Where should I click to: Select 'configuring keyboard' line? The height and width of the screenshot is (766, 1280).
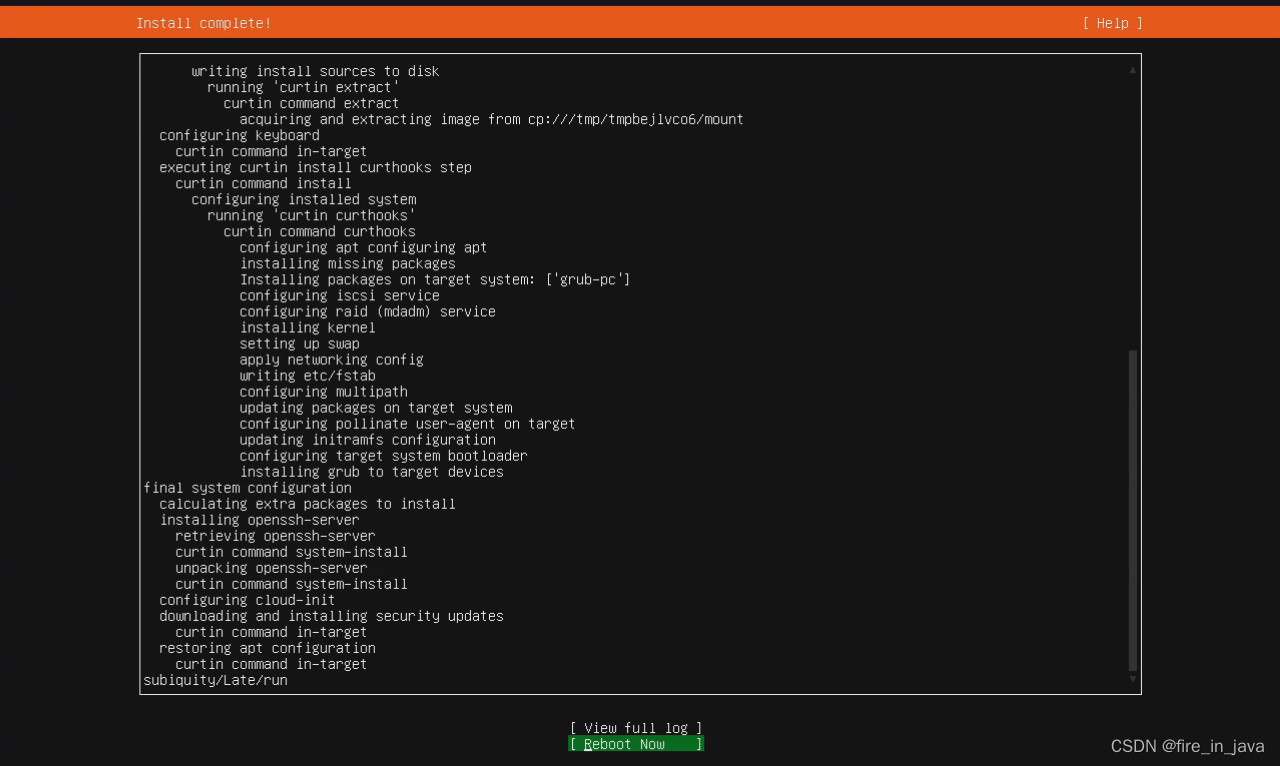click(x=240, y=135)
